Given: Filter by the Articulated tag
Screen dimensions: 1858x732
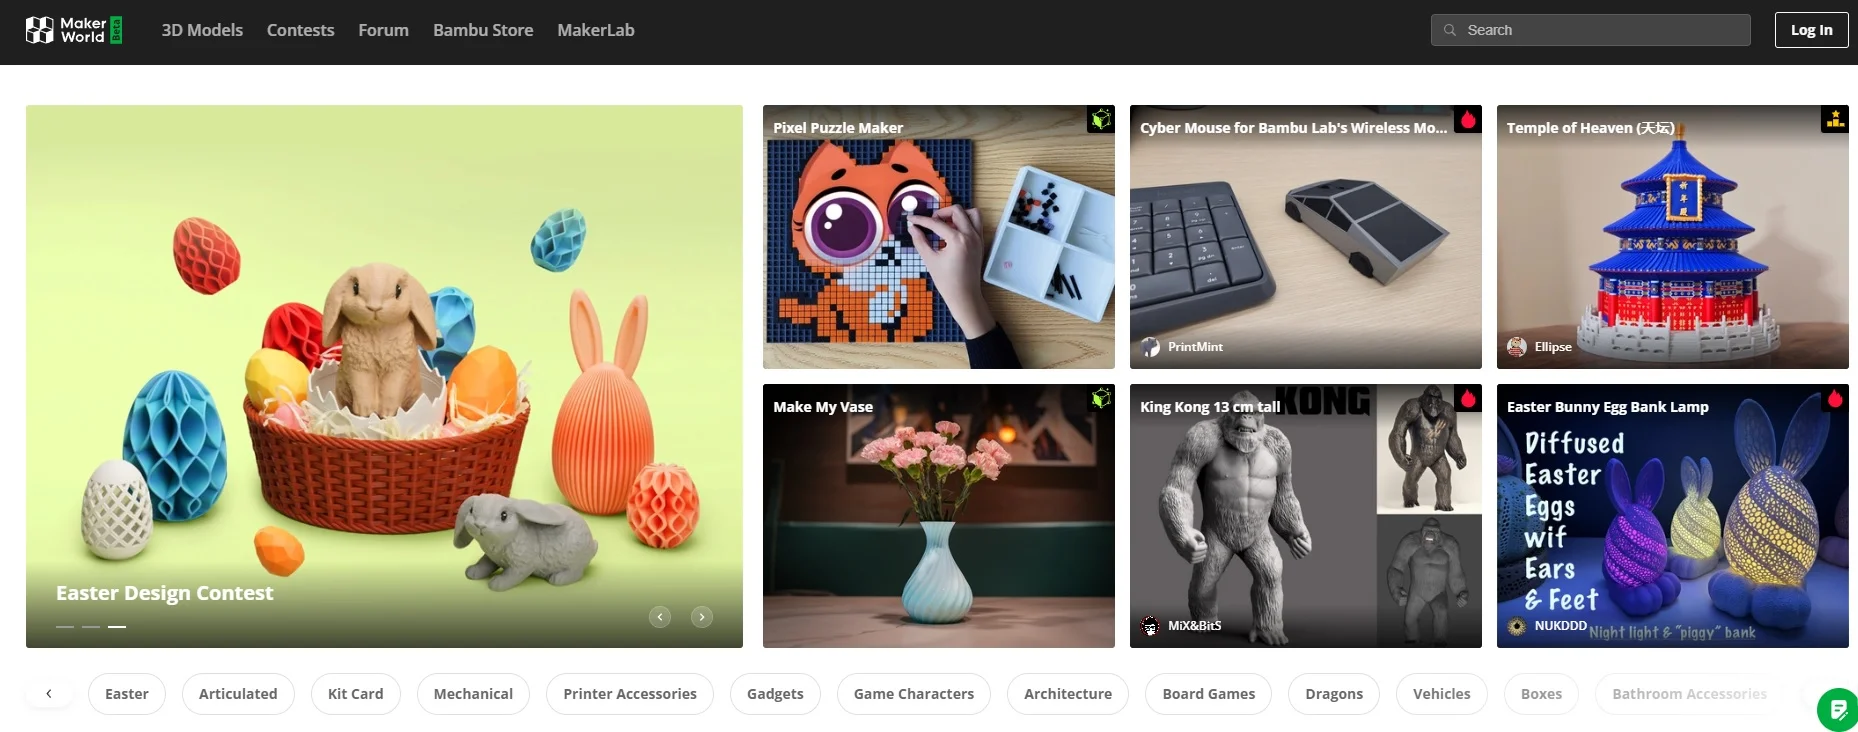Looking at the screenshot, I should coord(238,694).
